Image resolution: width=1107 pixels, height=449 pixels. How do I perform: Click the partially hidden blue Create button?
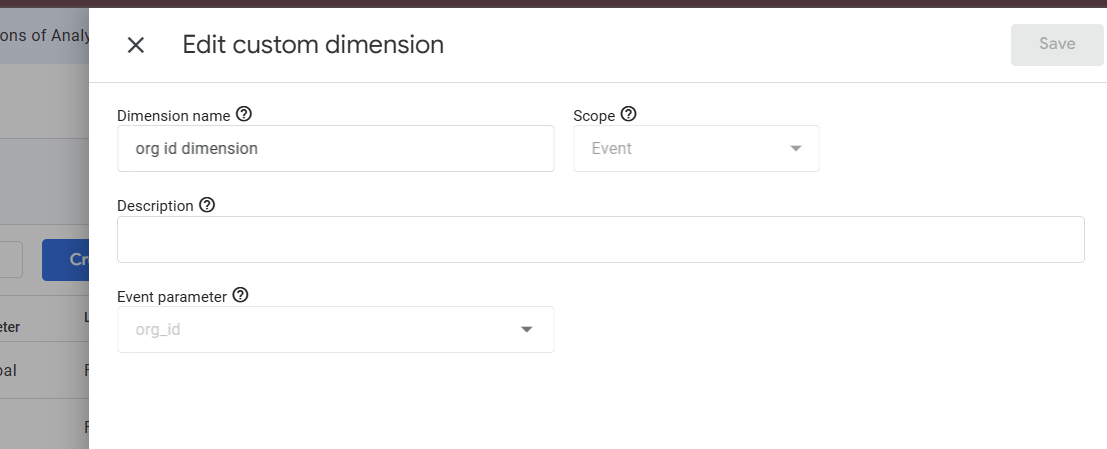(66, 260)
